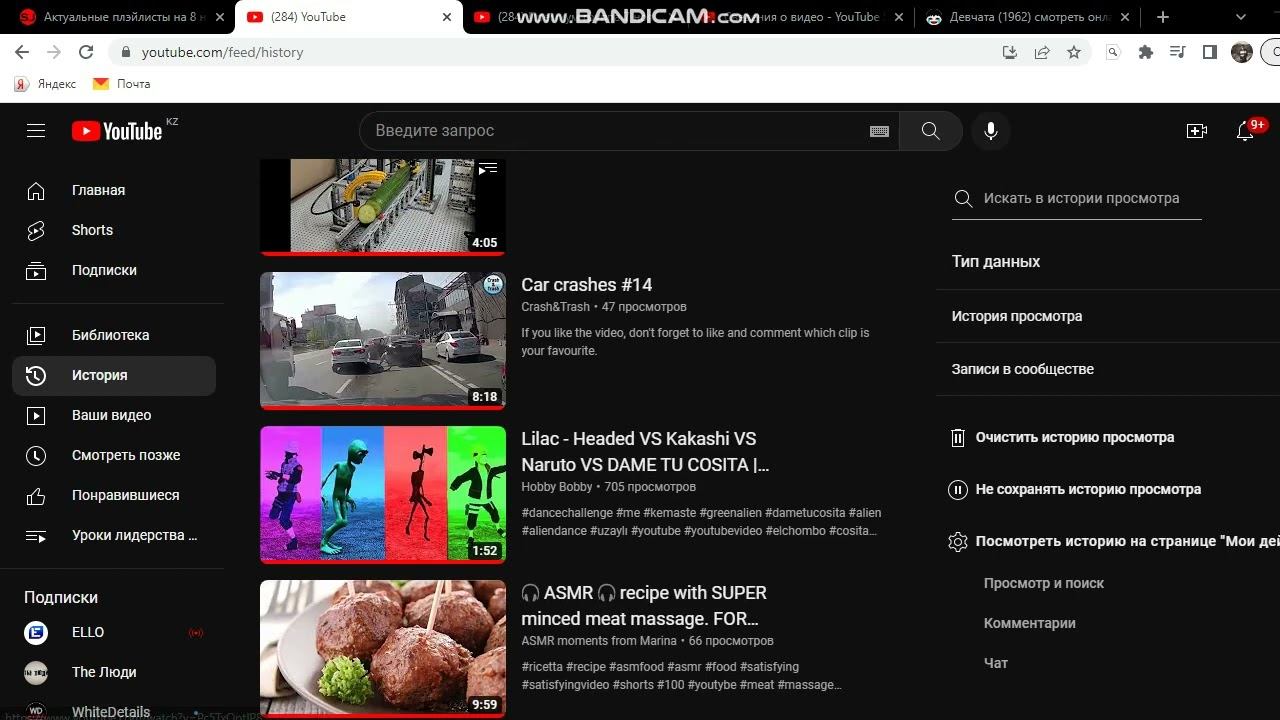This screenshot has width=1280, height=720.
Task: Open the ASMR meatballs video thumbnail
Action: click(x=383, y=648)
